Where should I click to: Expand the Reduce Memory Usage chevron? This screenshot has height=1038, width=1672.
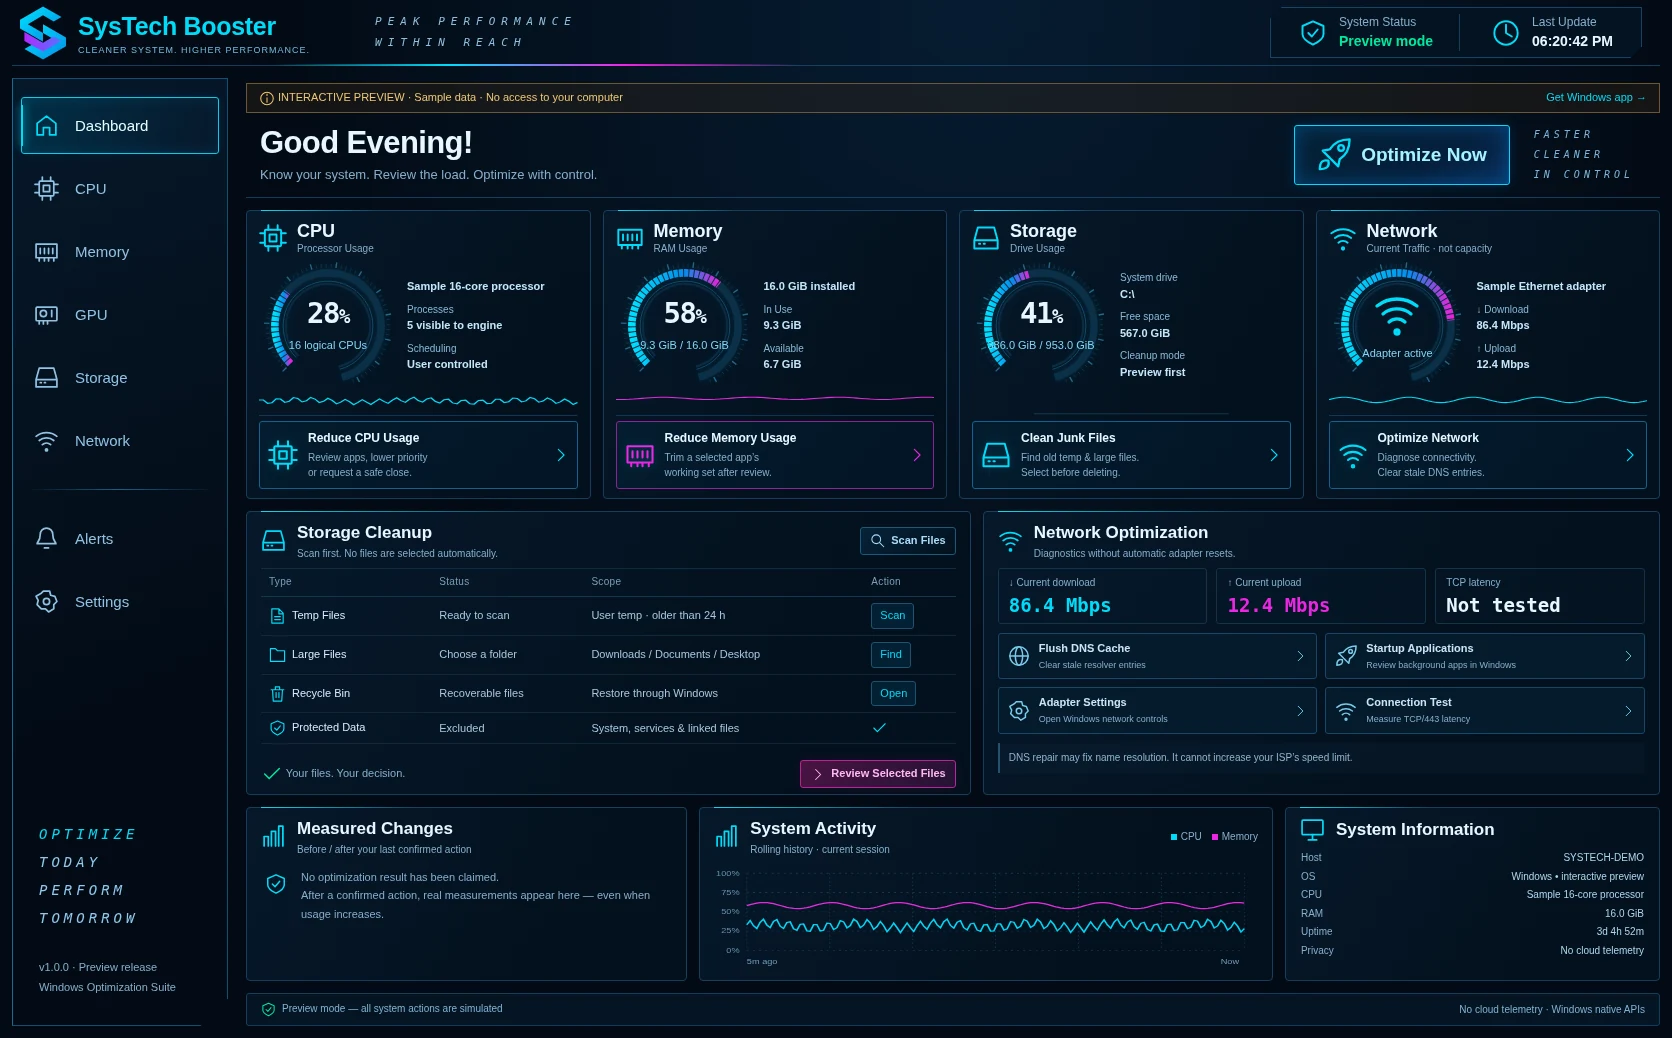[917, 455]
